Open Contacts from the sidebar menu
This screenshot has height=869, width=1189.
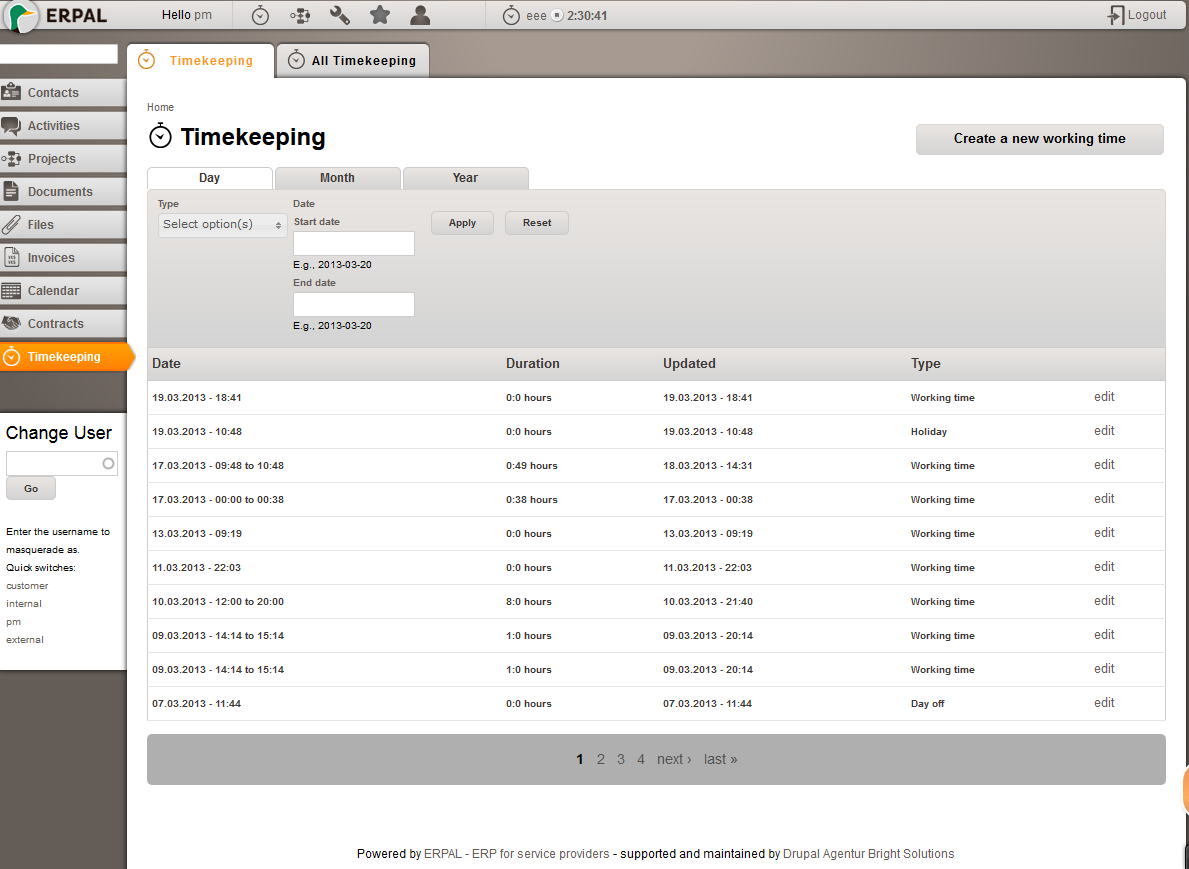[x=63, y=93]
